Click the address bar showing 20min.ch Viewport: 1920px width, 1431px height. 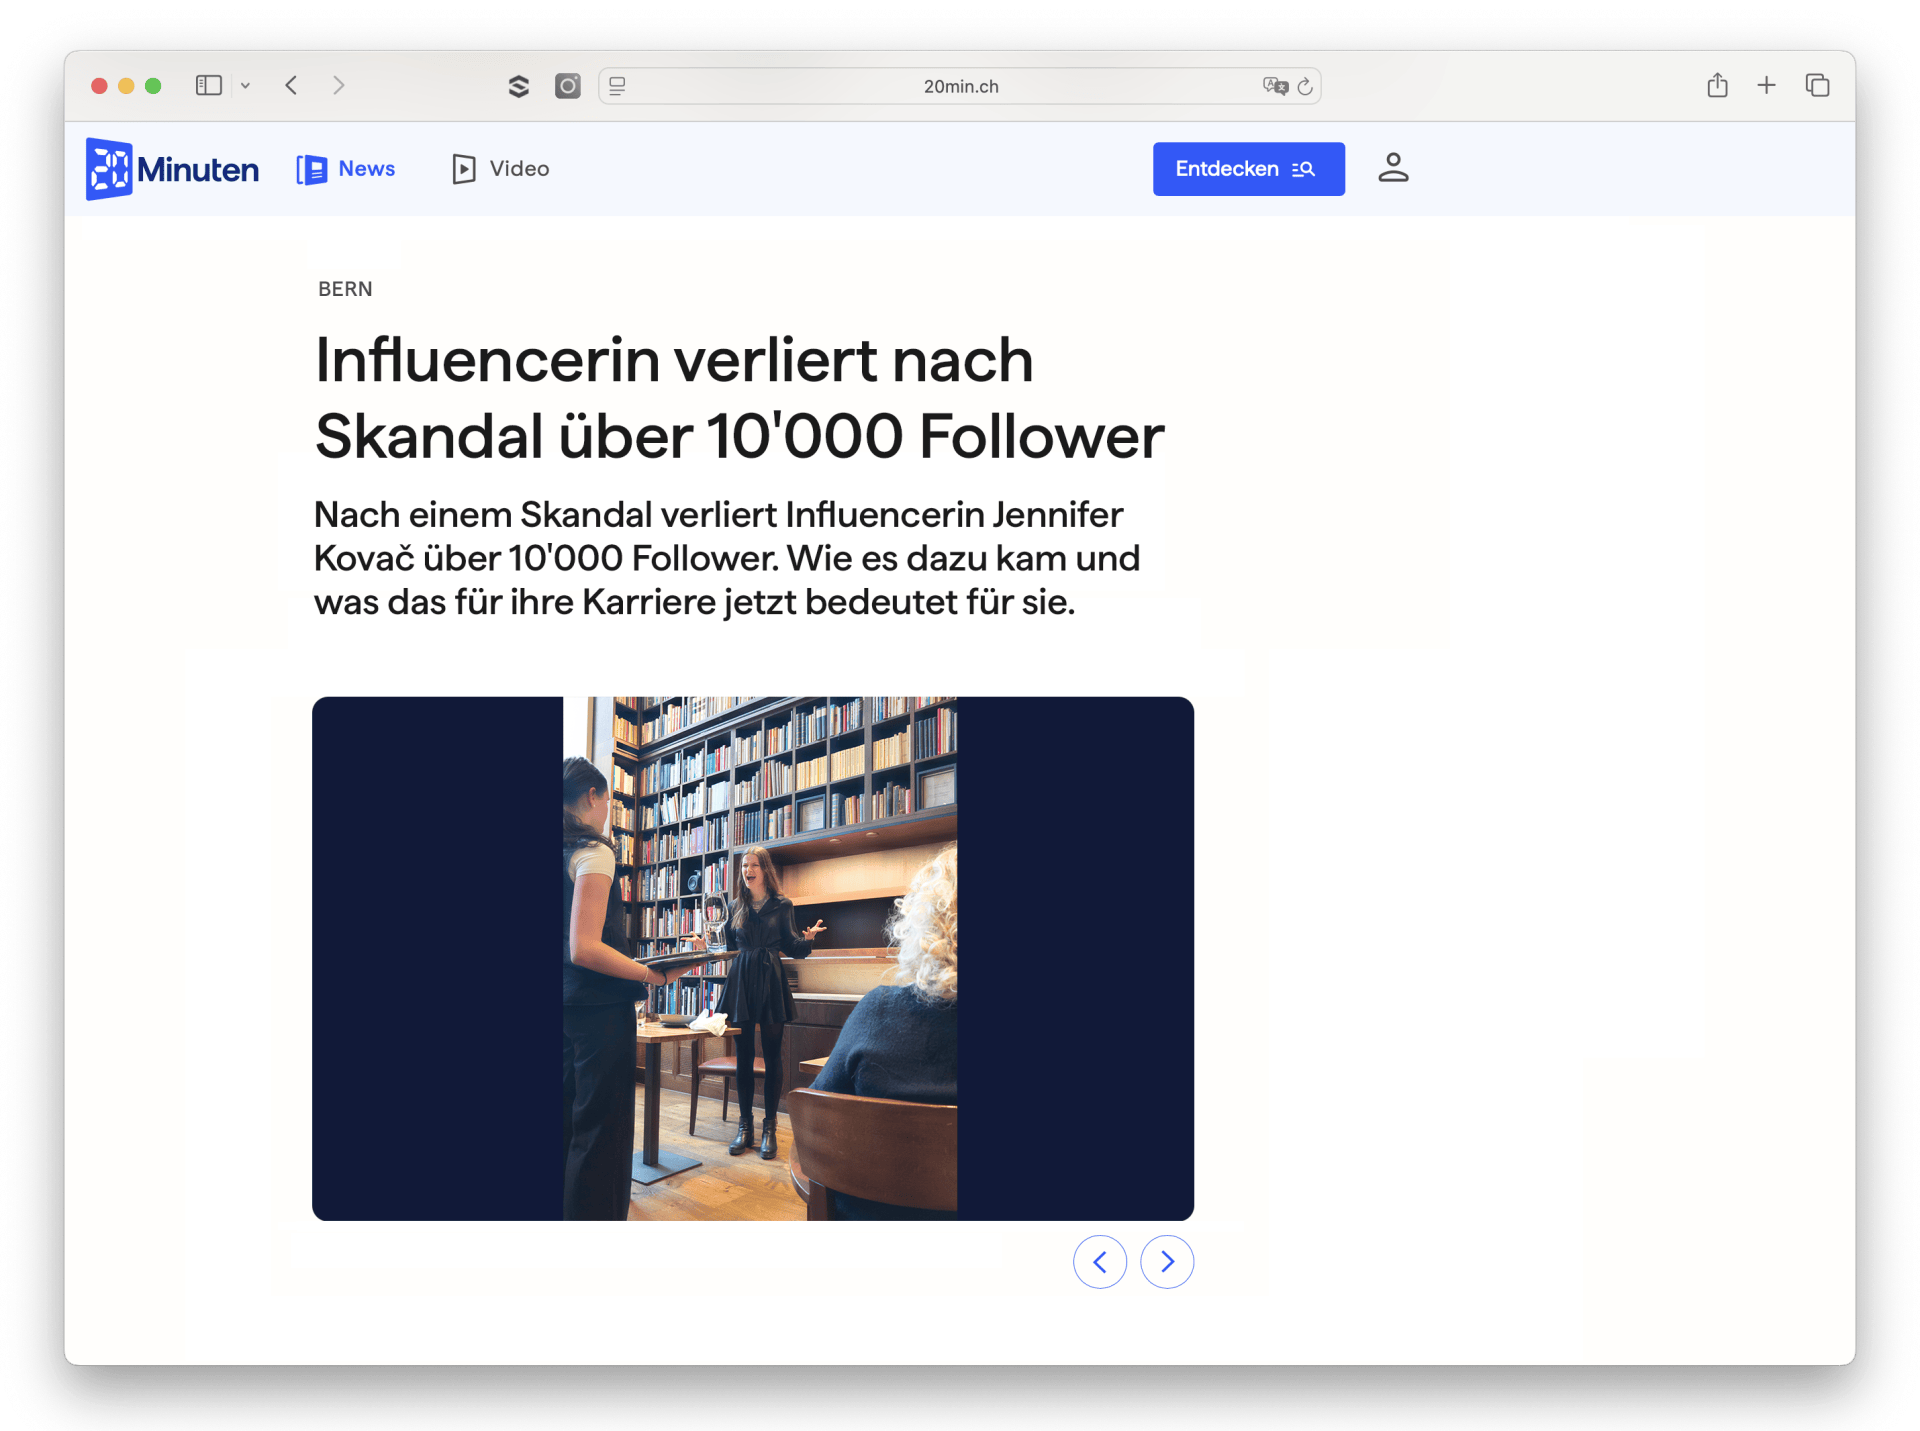click(x=959, y=86)
